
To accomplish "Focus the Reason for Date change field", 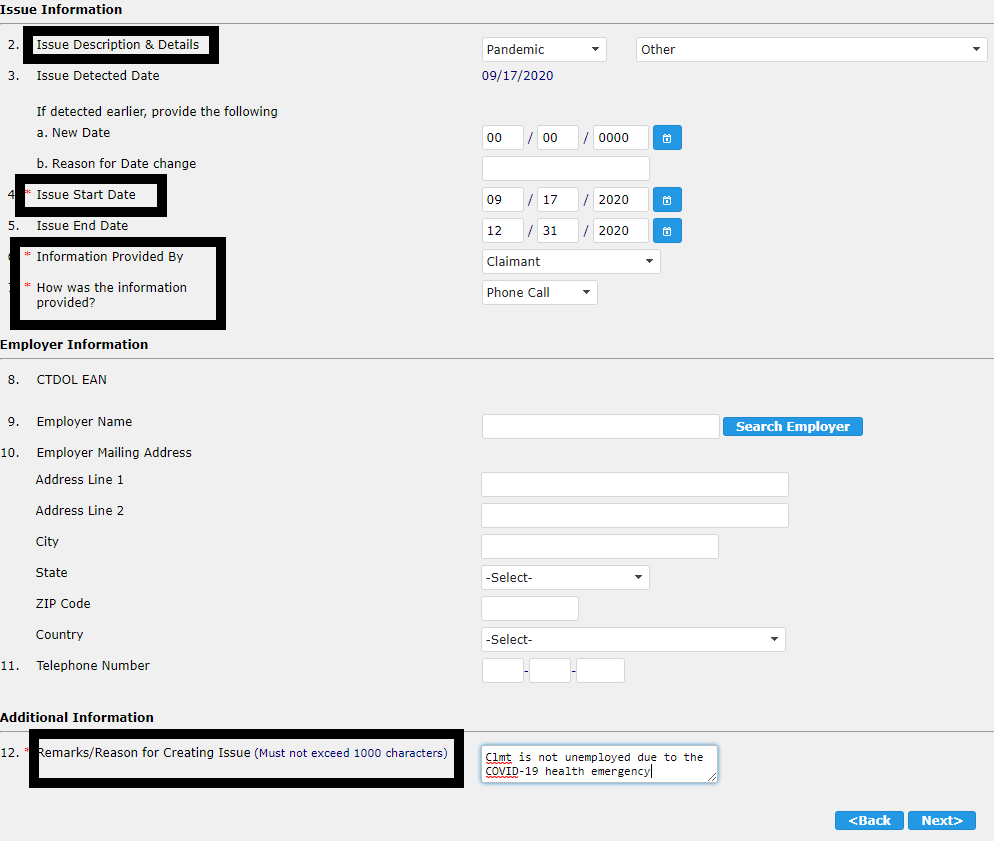I will click(x=565, y=169).
